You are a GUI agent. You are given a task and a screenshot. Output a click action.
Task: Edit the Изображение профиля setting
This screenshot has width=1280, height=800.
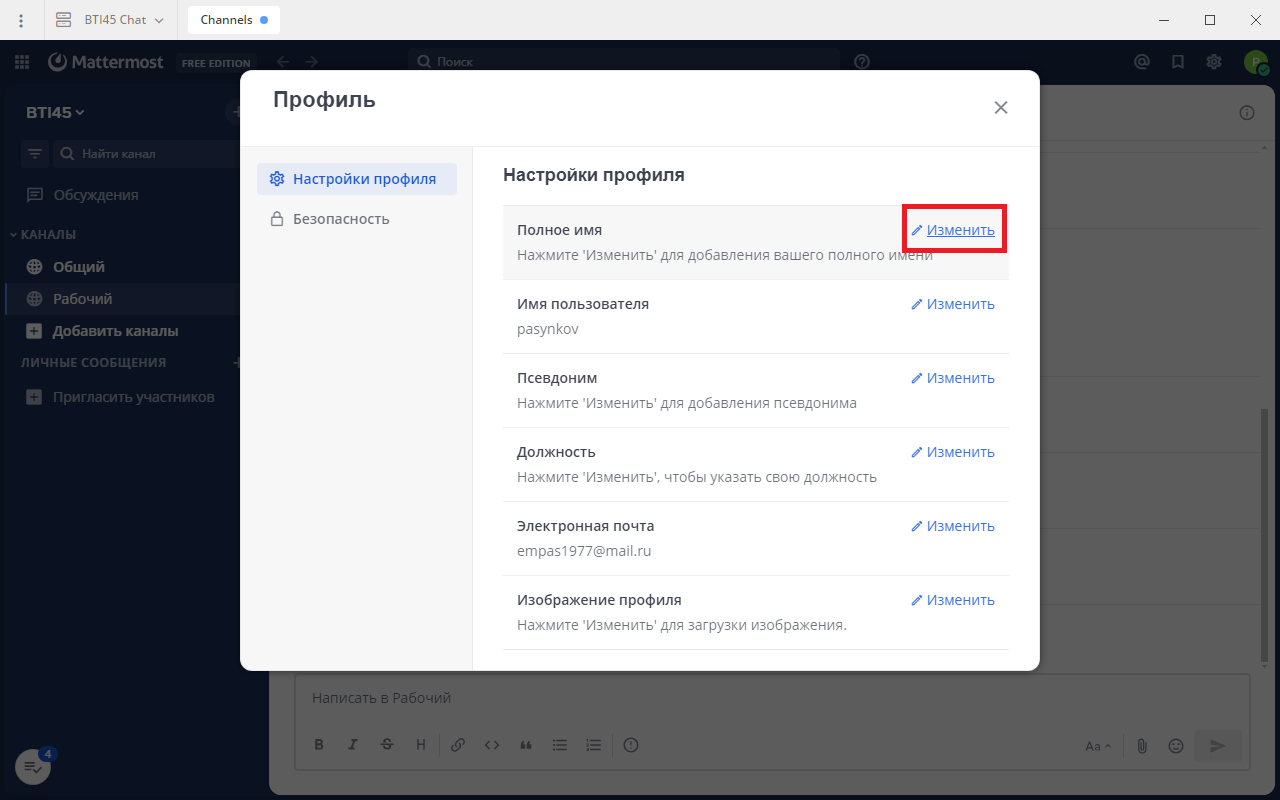tap(953, 600)
